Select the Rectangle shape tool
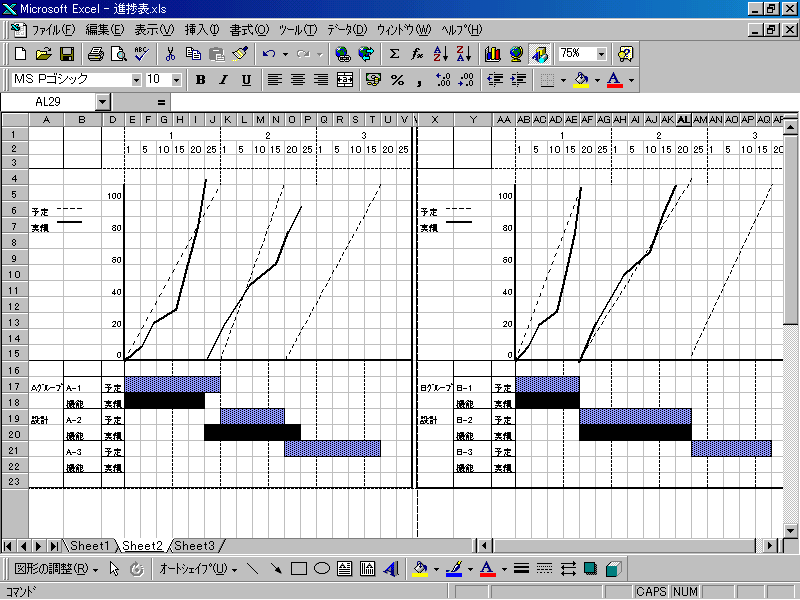The image size is (800, 600). pyautogui.click(x=298, y=569)
